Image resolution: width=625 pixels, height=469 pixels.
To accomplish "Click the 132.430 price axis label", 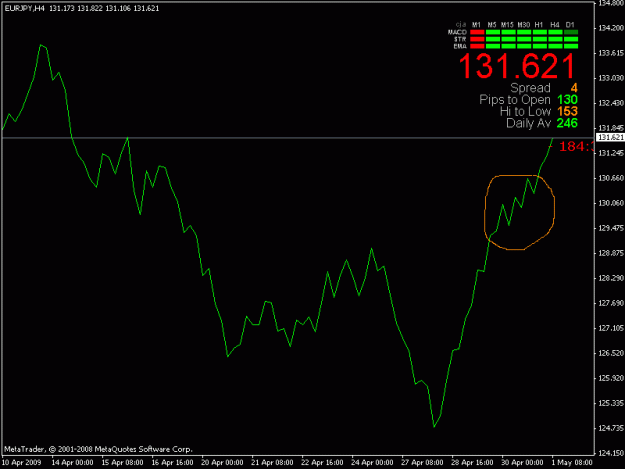I will pos(611,104).
